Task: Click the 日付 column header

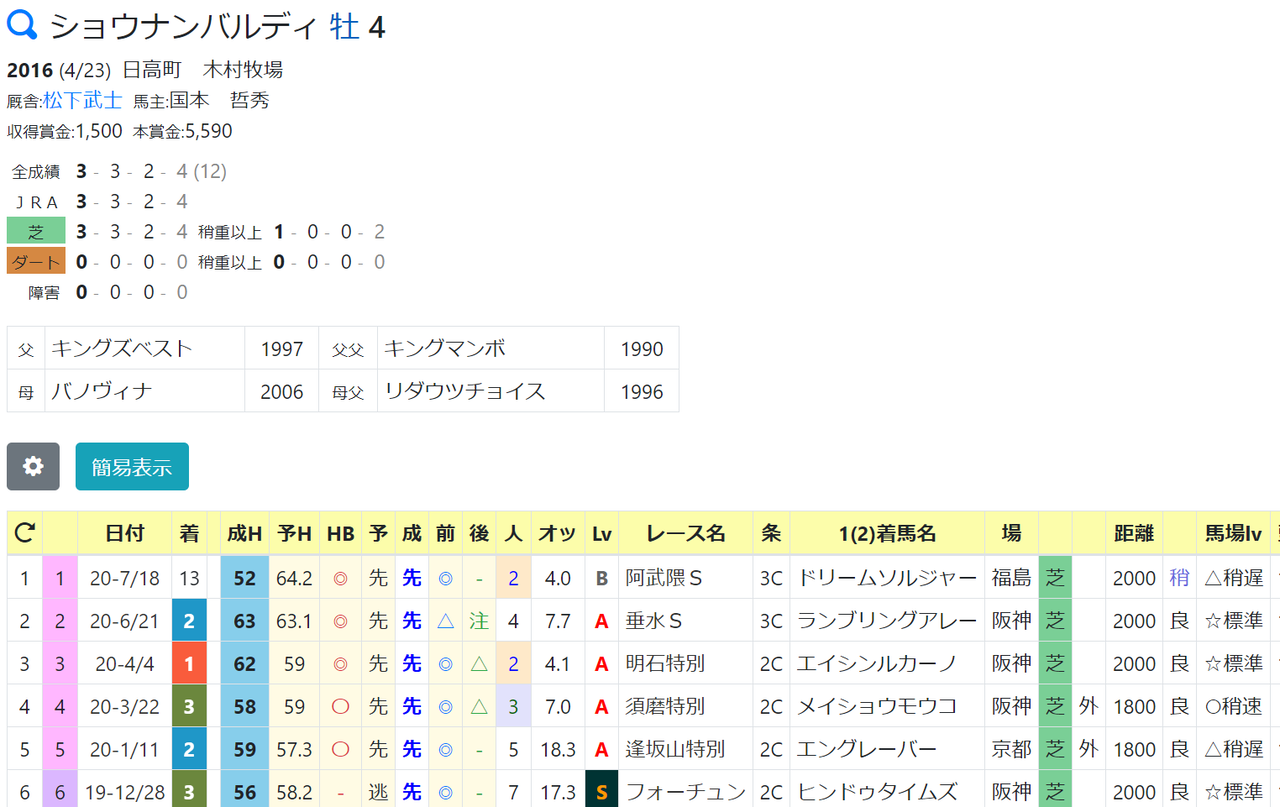Action: click(125, 534)
